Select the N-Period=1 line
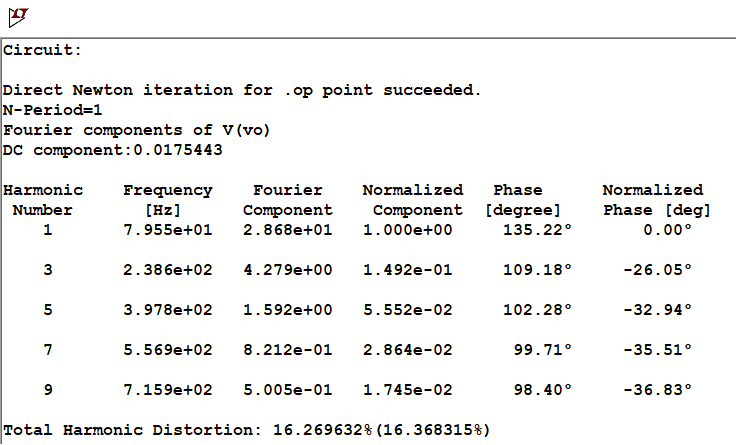Image resolution: width=736 pixels, height=445 pixels. (53, 110)
